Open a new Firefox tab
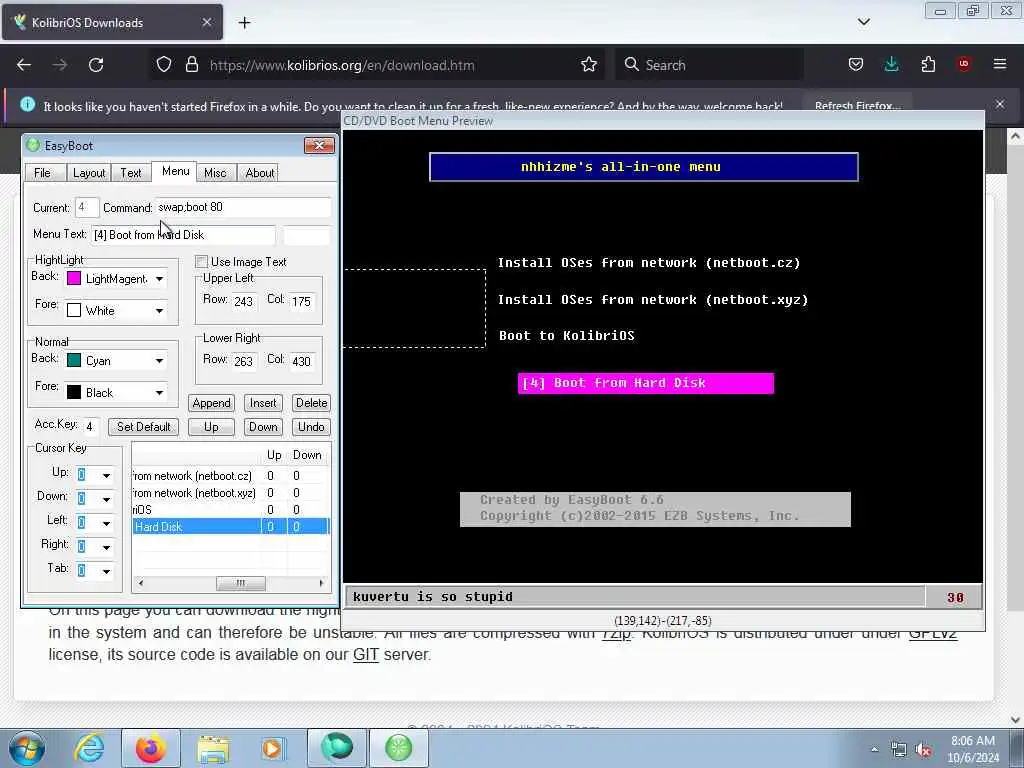1024x768 pixels. (244, 23)
